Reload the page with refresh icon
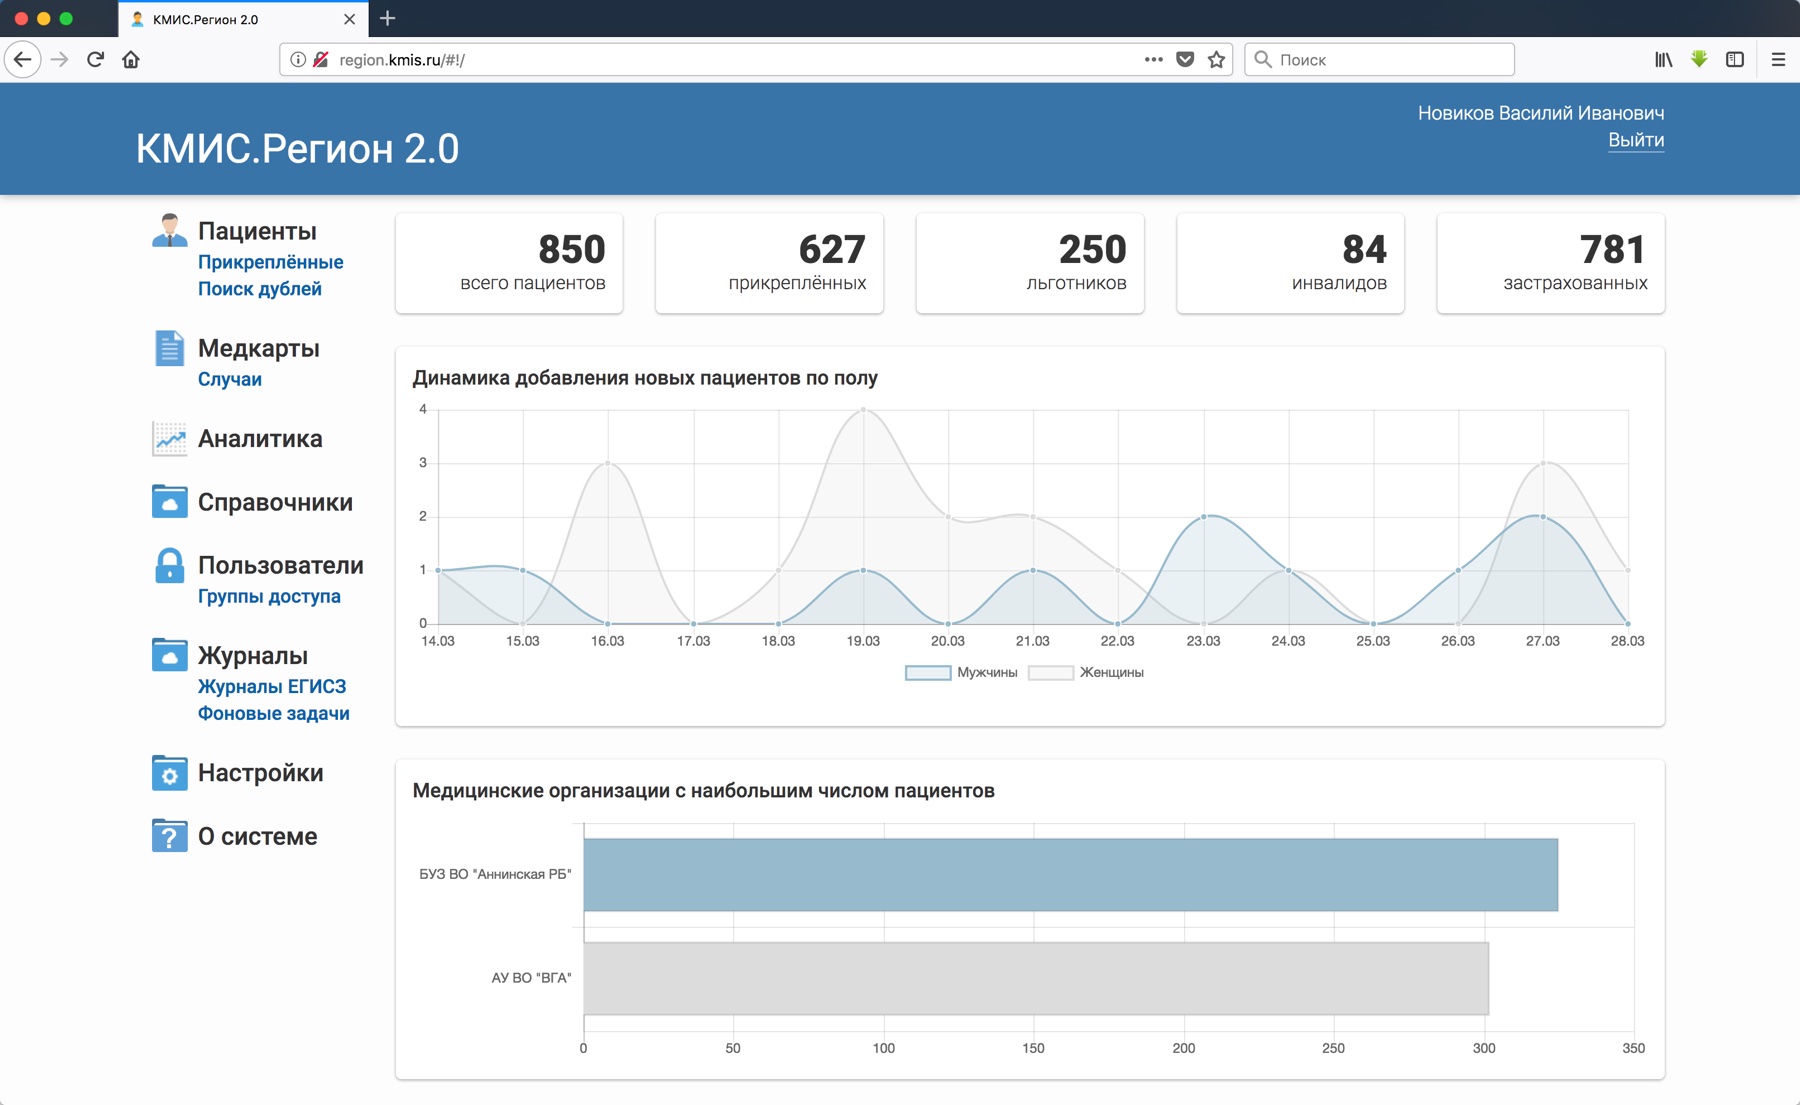The width and height of the screenshot is (1800, 1105). (x=95, y=60)
